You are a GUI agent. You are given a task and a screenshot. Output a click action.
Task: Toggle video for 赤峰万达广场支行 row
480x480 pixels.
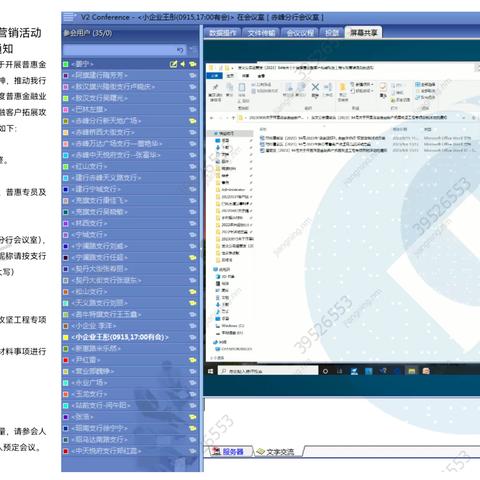(193, 144)
